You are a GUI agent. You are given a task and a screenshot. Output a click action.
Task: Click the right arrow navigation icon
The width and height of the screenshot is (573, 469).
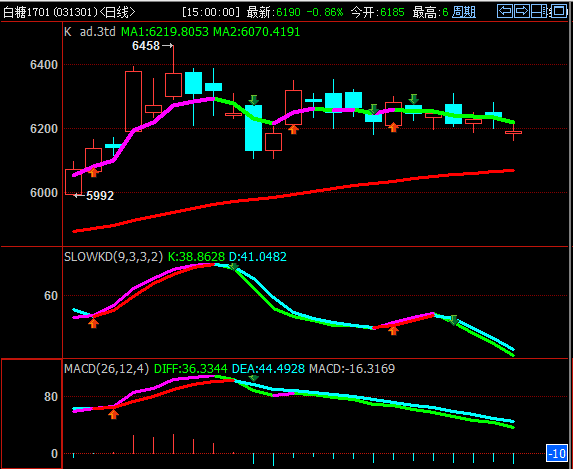[522, 11]
